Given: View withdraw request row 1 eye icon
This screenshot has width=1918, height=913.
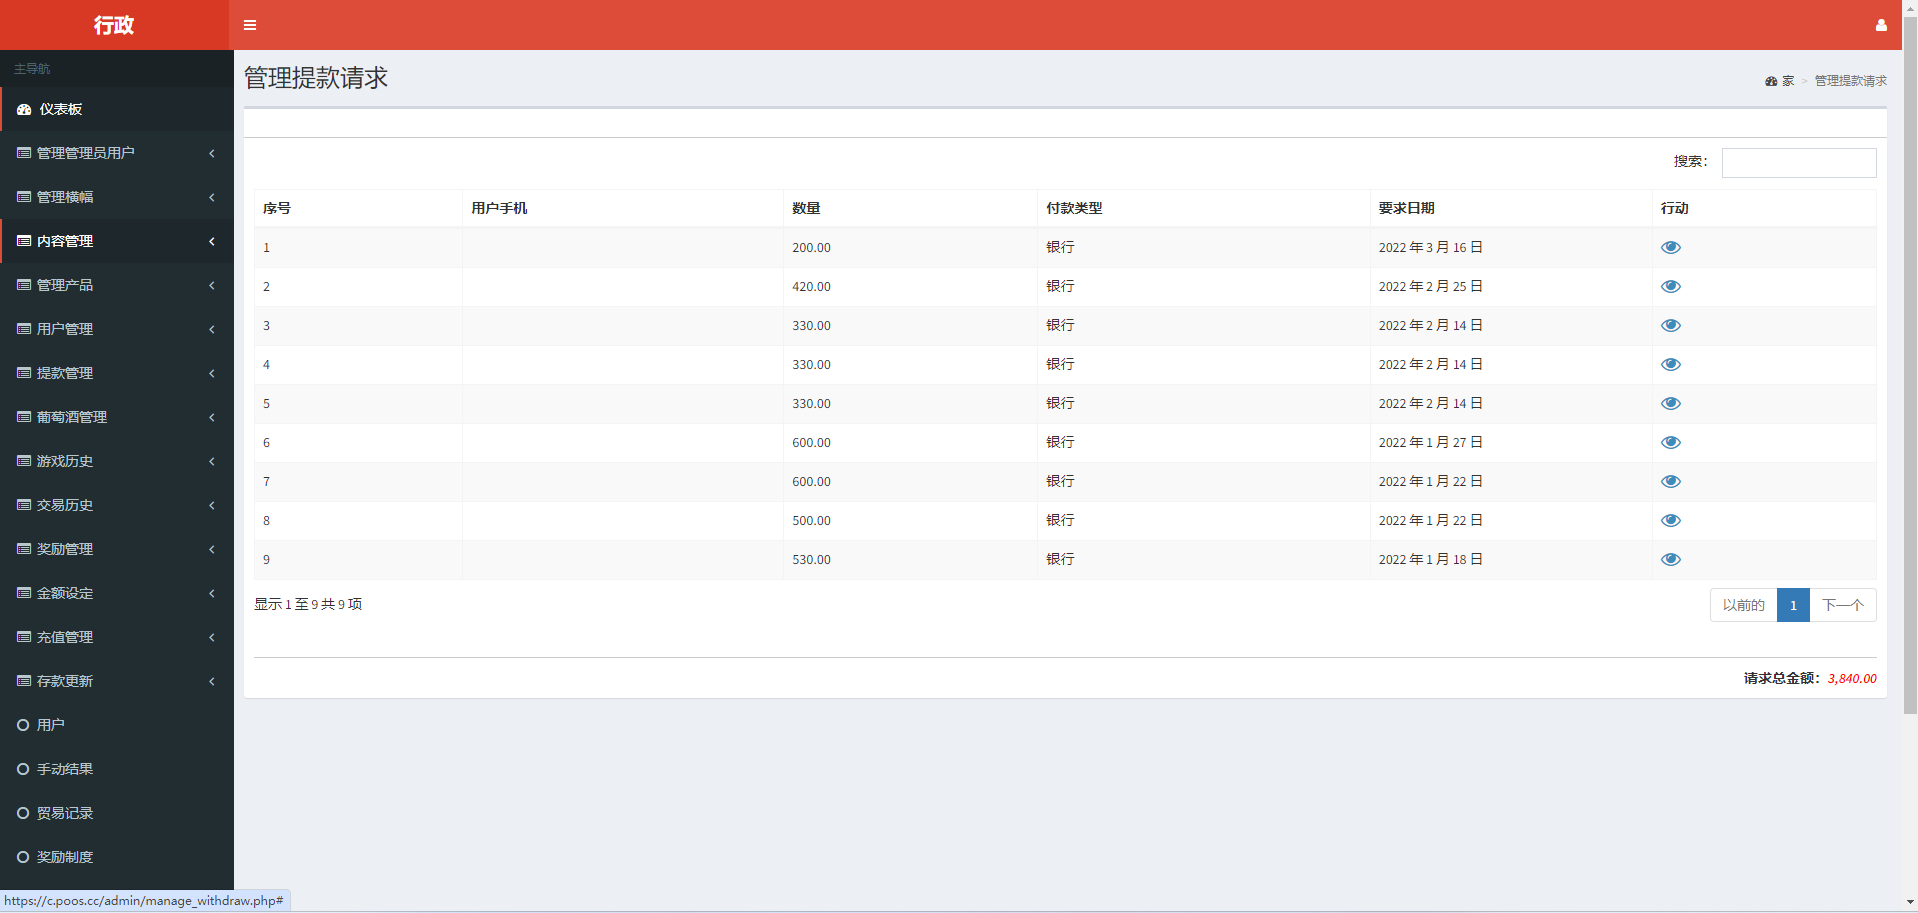Looking at the screenshot, I should click(x=1671, y=247).
